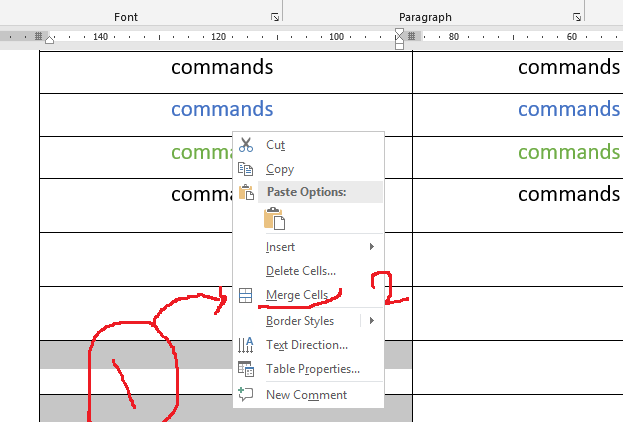The height and width of the screenshot is (422, 623).
Task: Click the Table Properties icon
Action: (x=246, y=369)
